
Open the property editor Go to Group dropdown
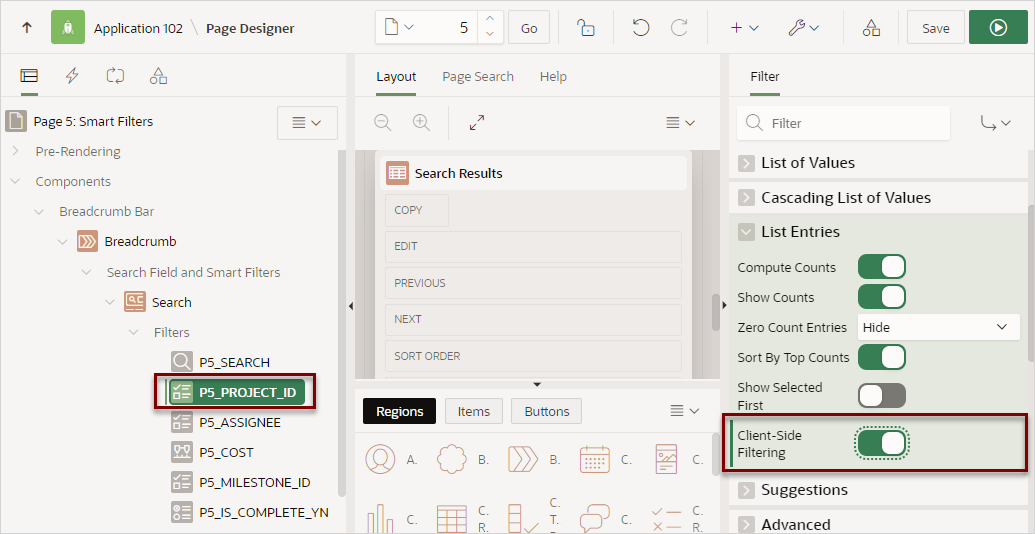(996, 123)
